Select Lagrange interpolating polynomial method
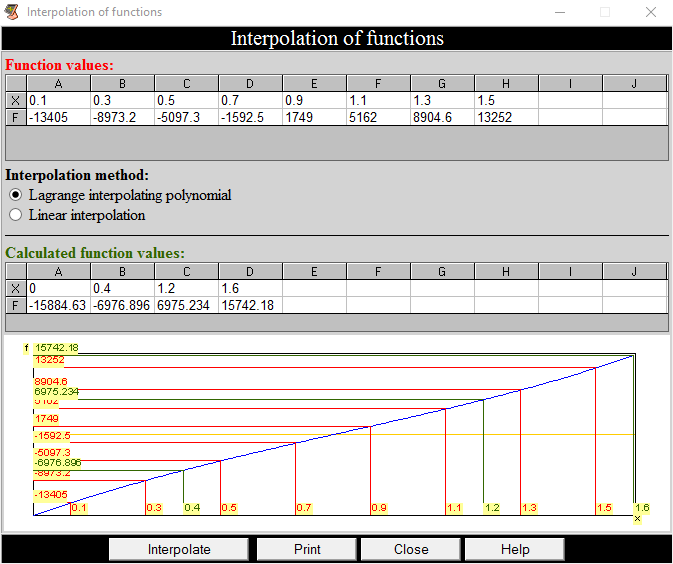The width and height of the screenshot is (673, 564). (15, 195)
